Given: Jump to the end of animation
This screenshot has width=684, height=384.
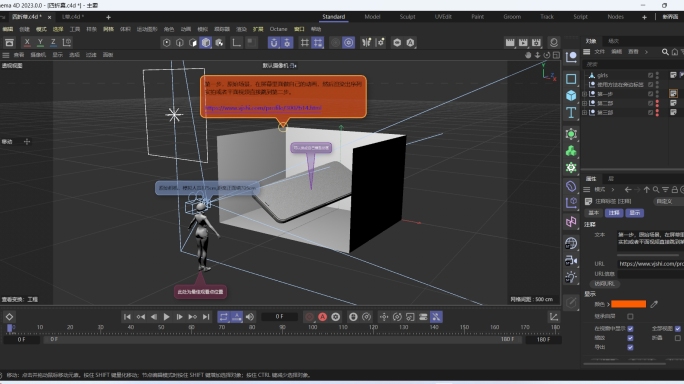Looking at the screenshot, I should [x=206, y=317].
